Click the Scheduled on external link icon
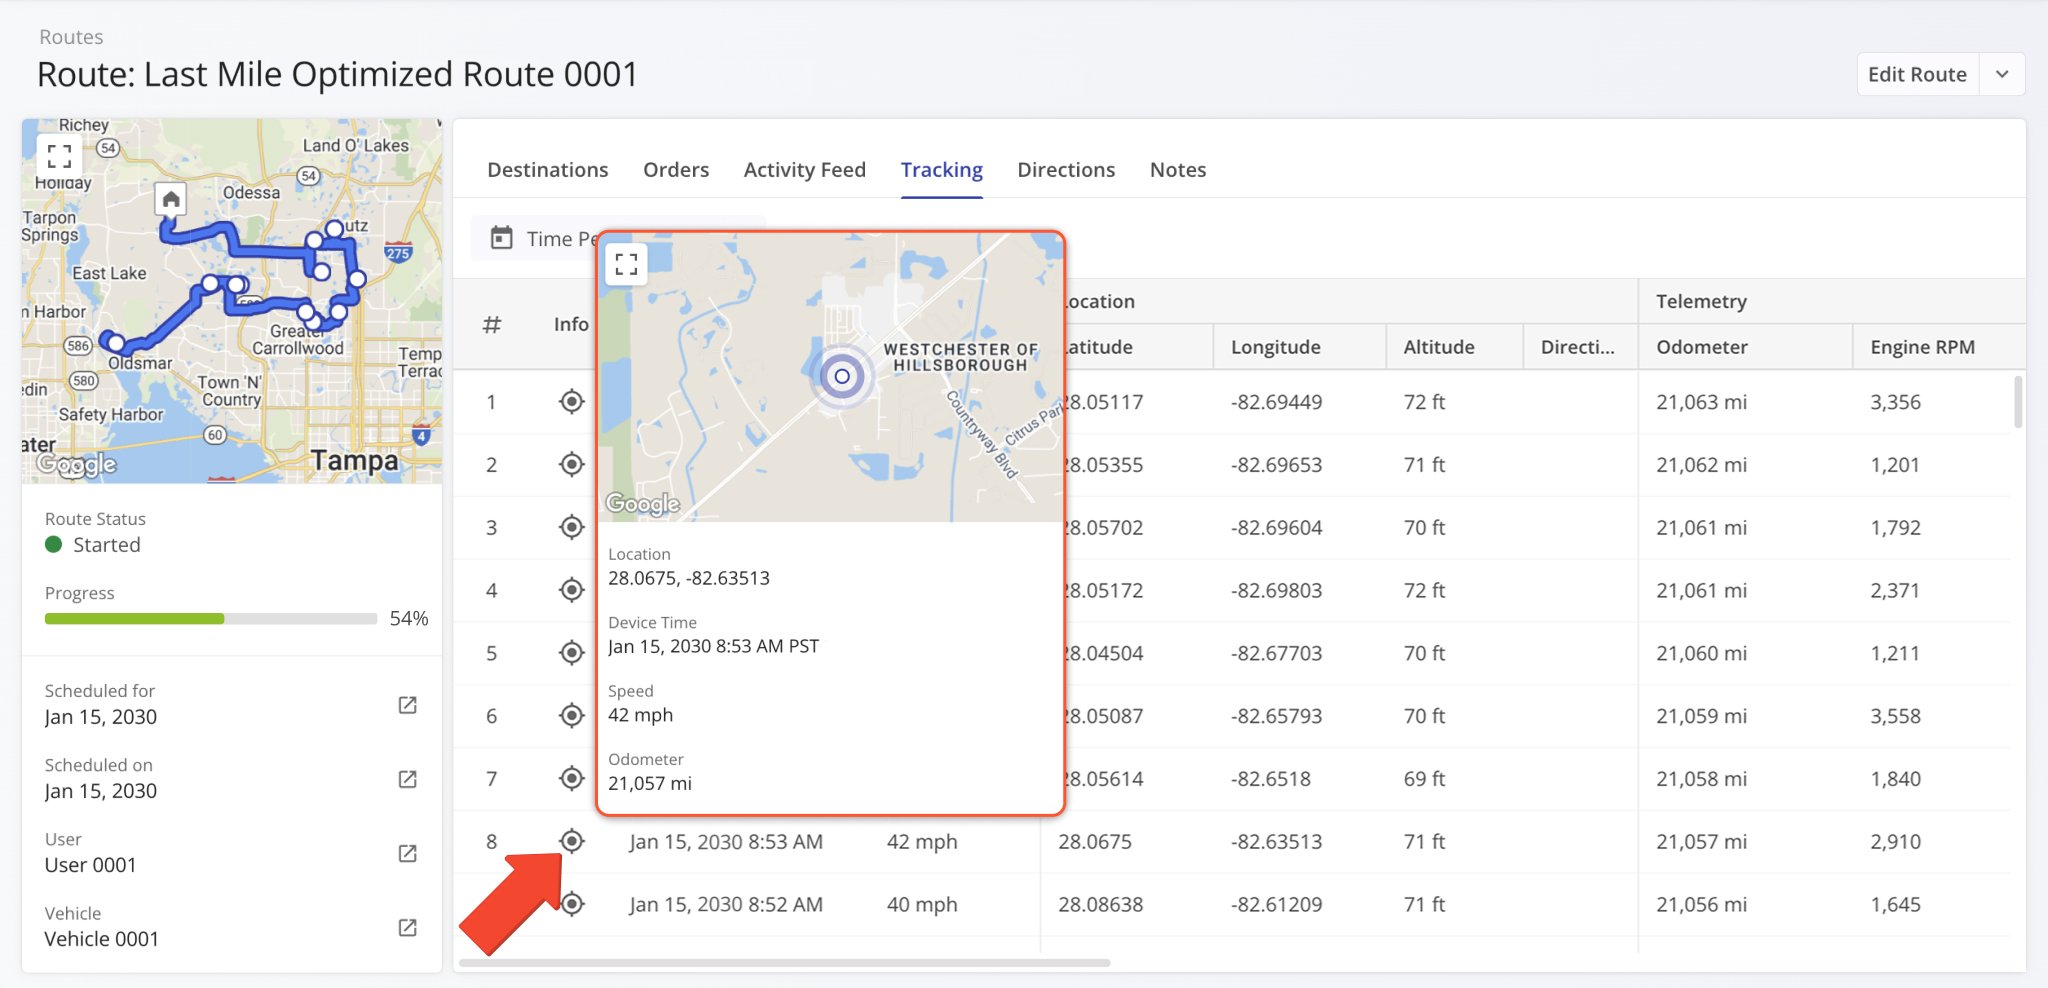This screenshot has width=2048, height=988. click(x=407, y=779)
